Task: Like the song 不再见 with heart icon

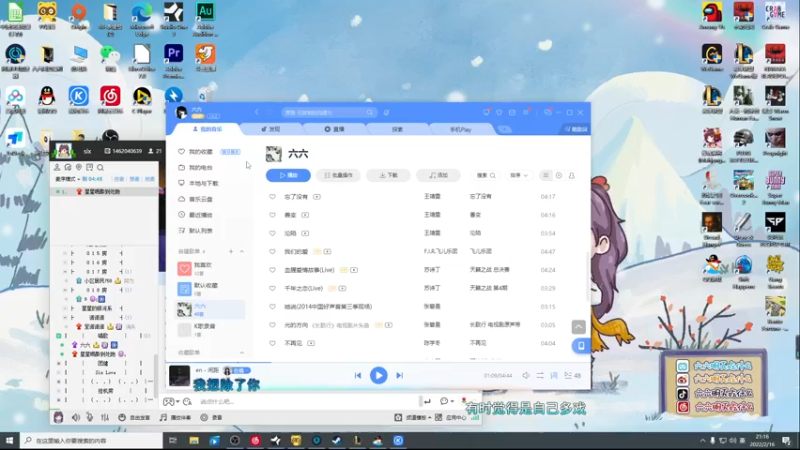Action: (x=272, y=343)
